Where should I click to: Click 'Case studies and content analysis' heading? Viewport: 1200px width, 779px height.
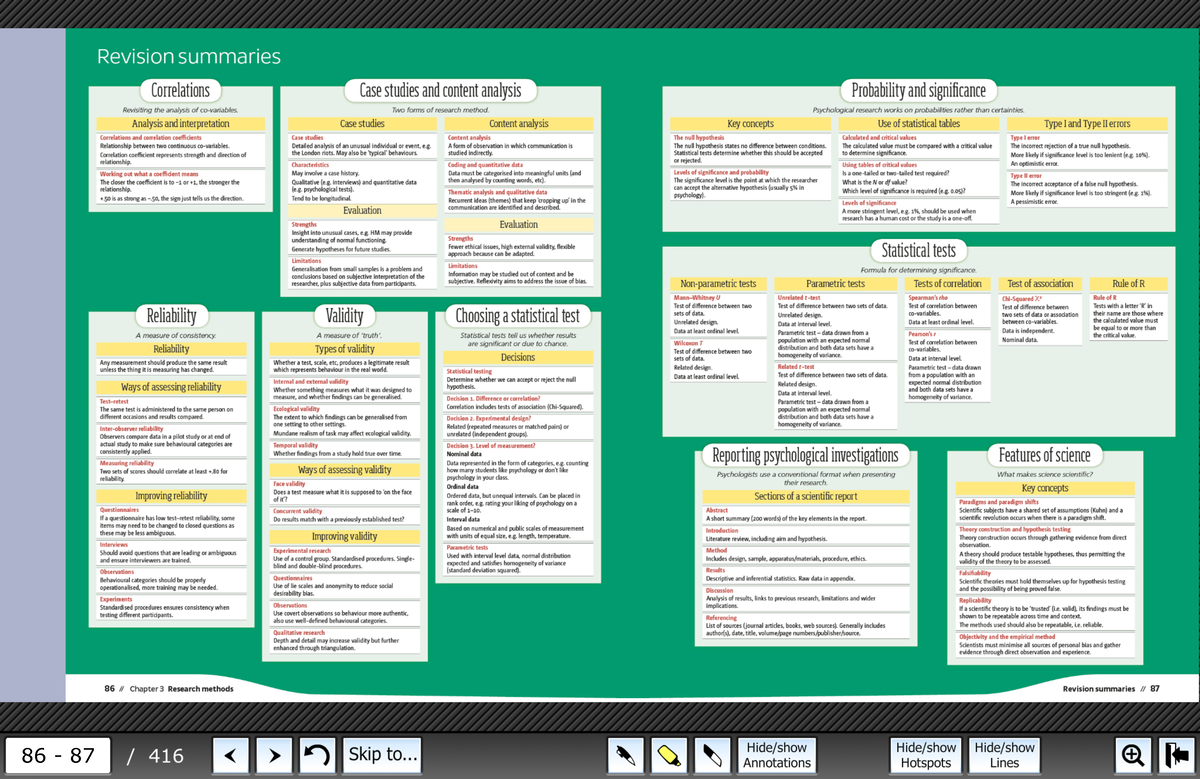coord(440,91)
